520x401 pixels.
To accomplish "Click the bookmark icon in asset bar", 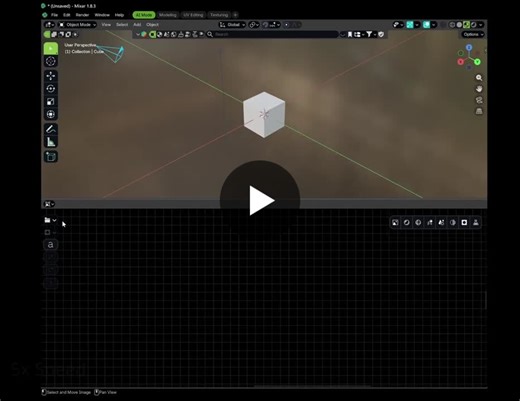I will [x=350, y=34].
